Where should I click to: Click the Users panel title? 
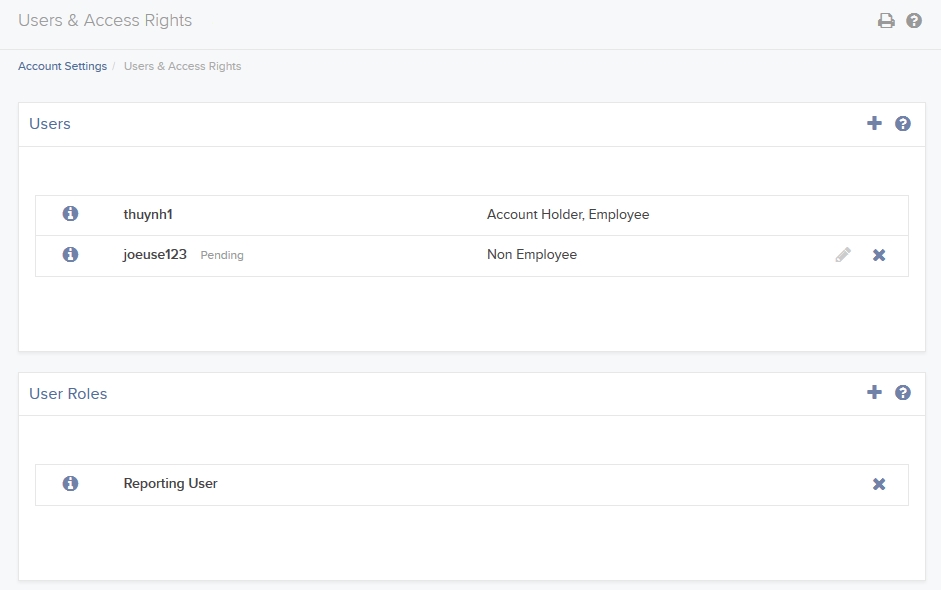pyautogui.click(x=50, y=123)
